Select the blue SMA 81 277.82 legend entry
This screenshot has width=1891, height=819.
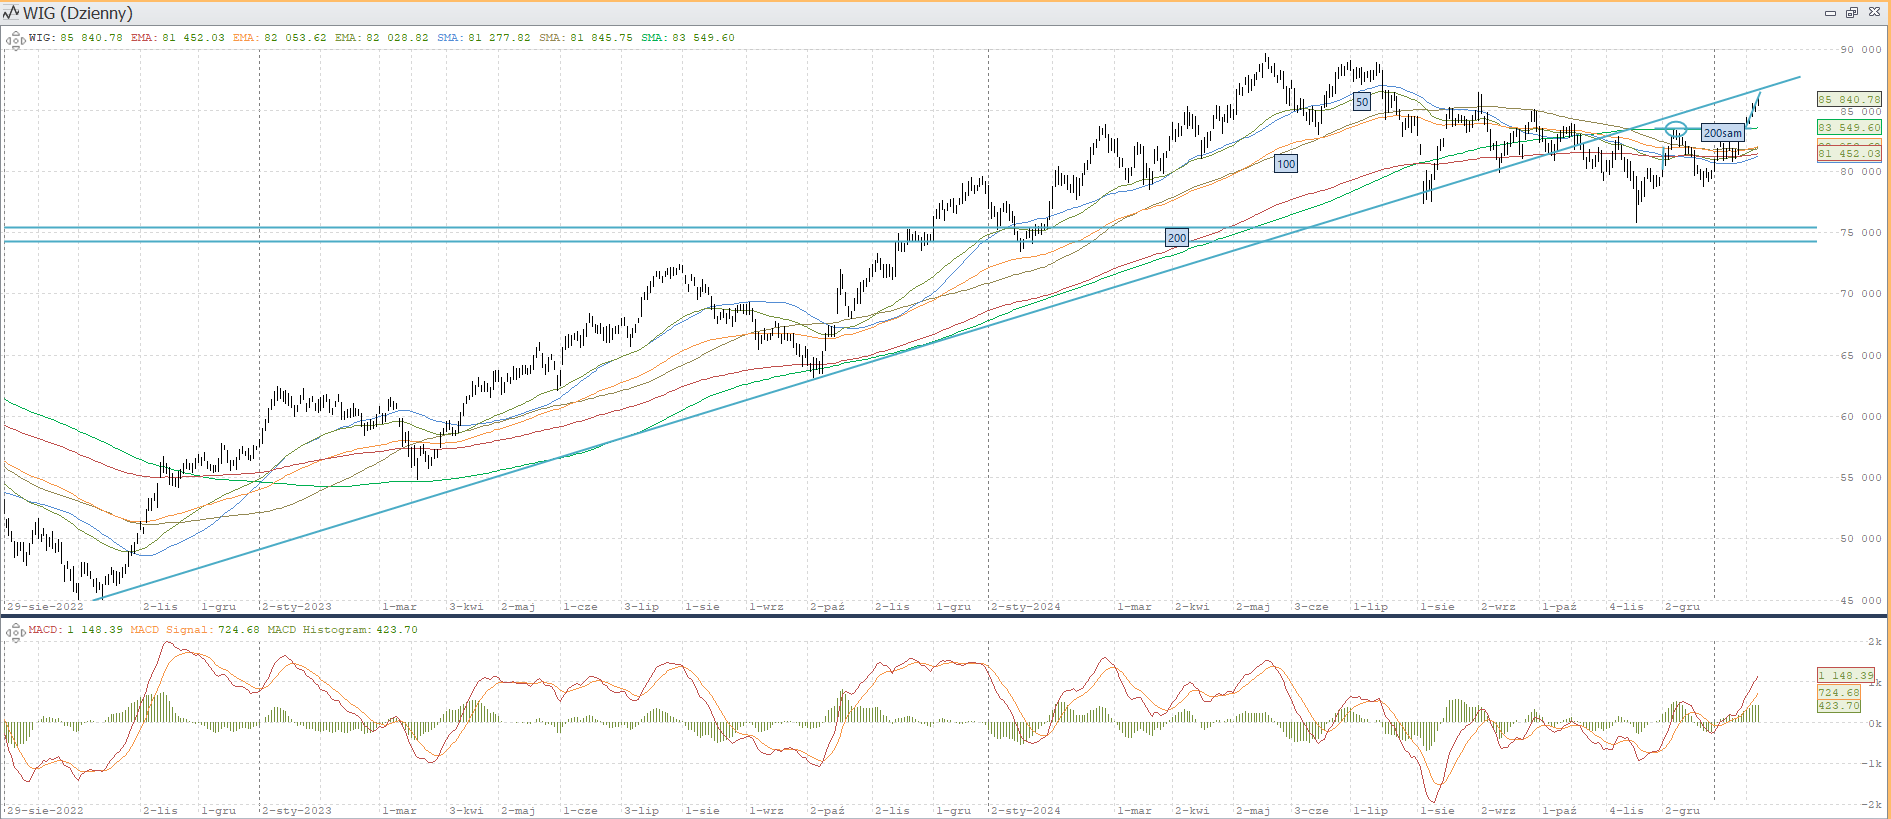(x=484, y=38)
